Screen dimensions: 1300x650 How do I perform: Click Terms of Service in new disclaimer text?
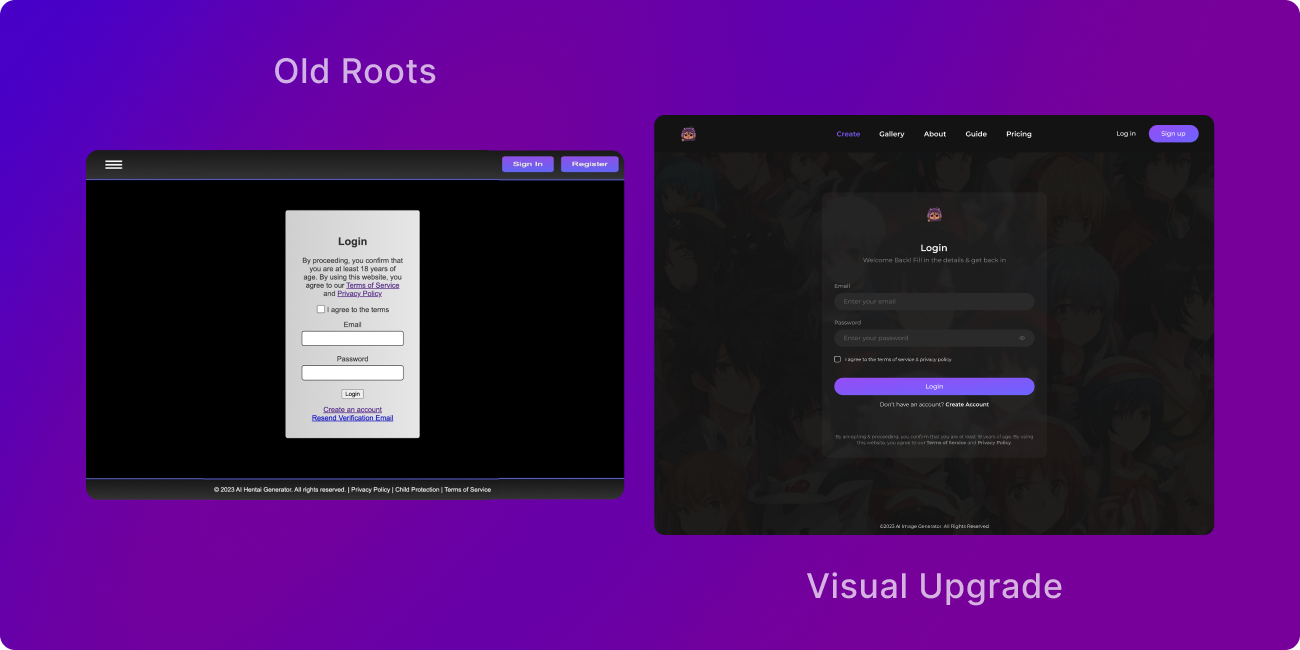[946, 442]
